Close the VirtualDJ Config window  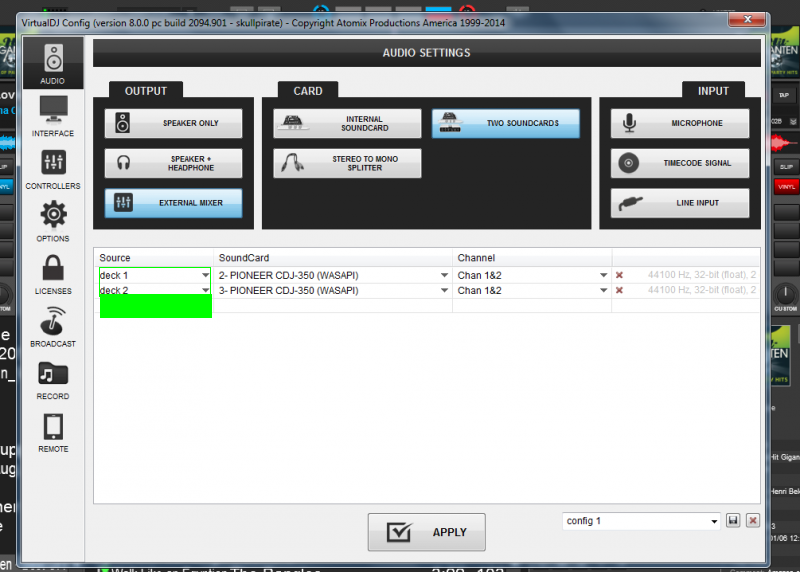747,19
